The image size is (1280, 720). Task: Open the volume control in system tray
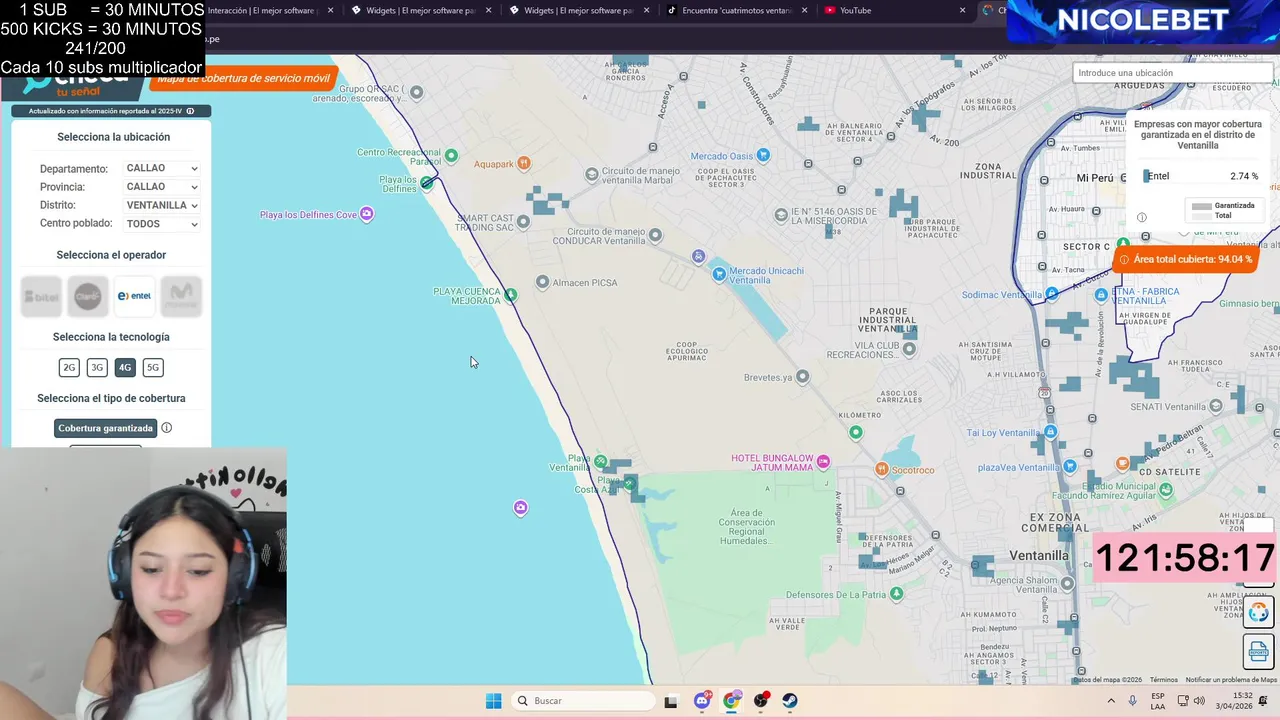(1199, 701)
